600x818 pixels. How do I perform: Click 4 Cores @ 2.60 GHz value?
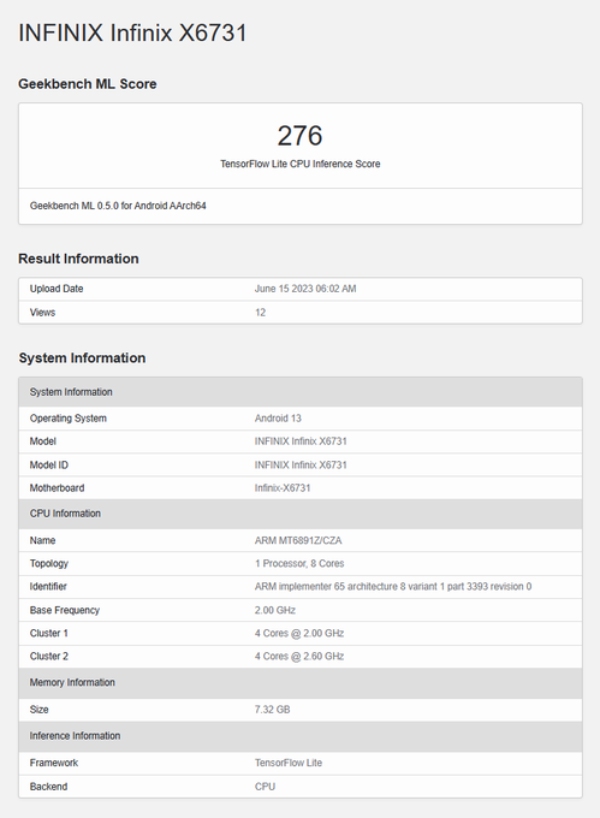click(299, 656)
